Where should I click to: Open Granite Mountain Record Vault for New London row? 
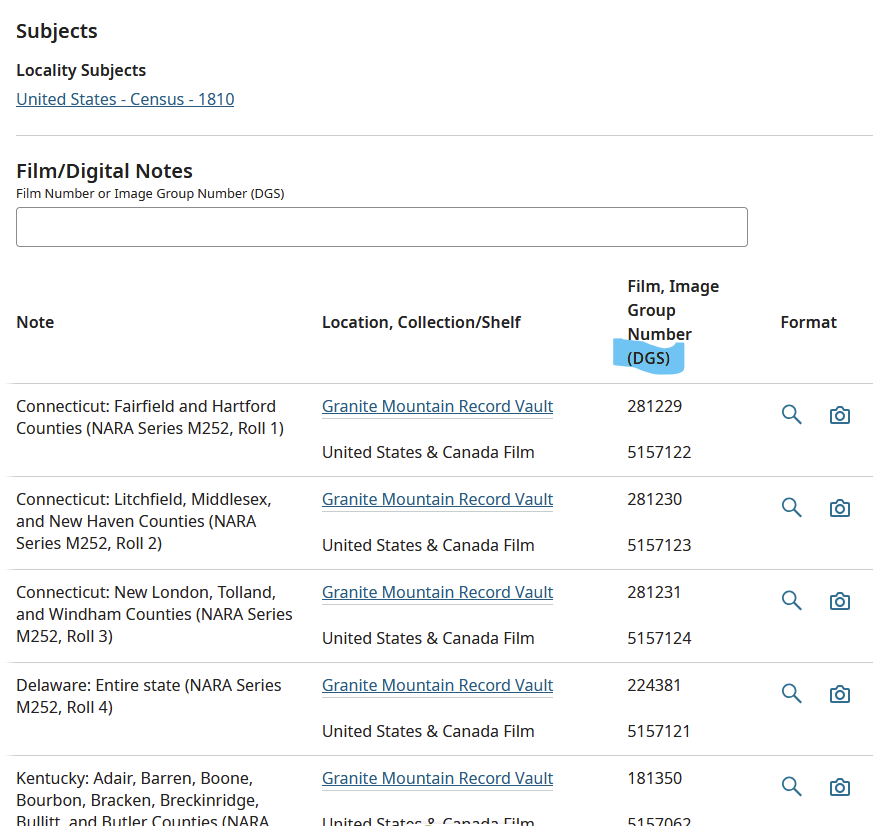438,592
